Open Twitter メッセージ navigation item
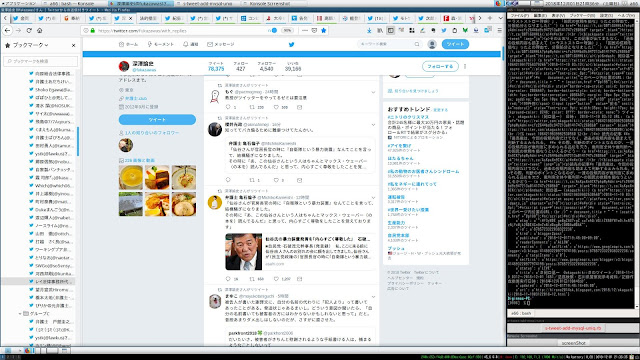640x360 pixels. [220, 44]
